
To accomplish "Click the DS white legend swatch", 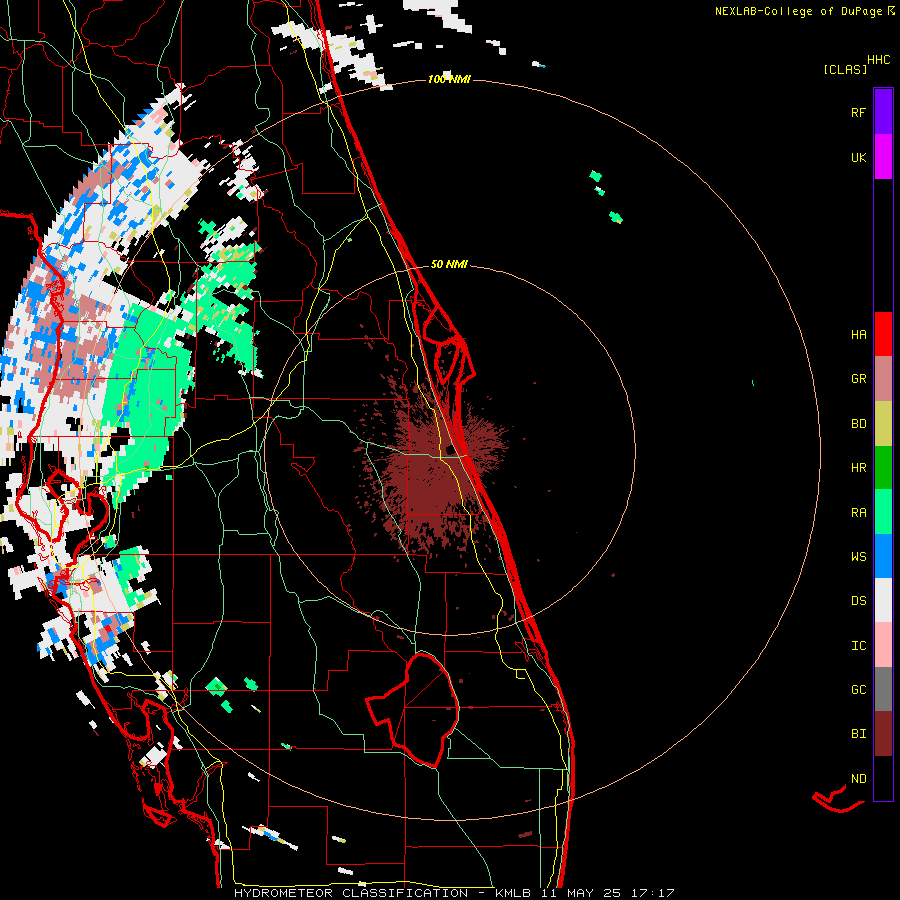I will point(883,601).
